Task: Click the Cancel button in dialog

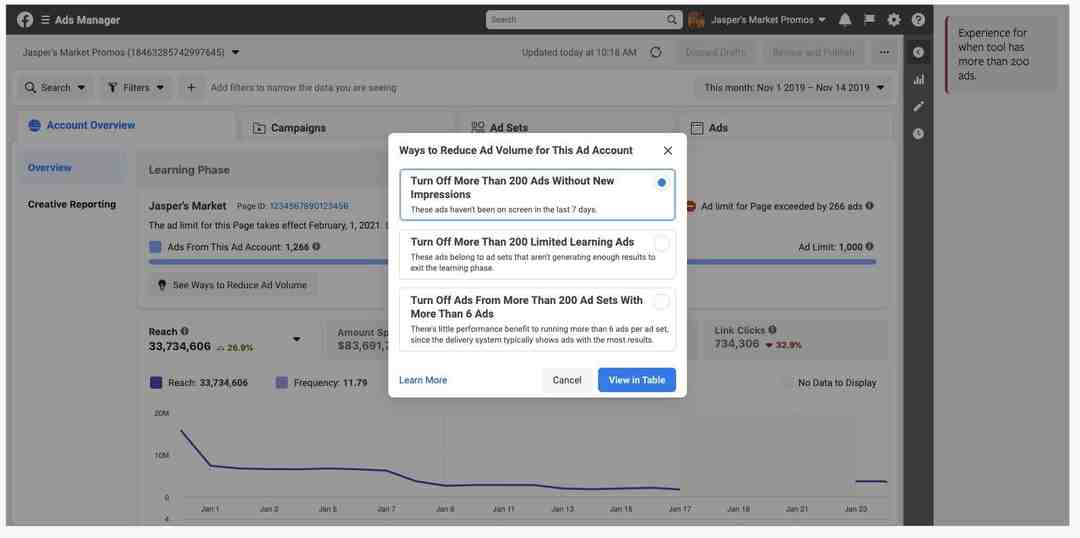Action: click(567, 380)
